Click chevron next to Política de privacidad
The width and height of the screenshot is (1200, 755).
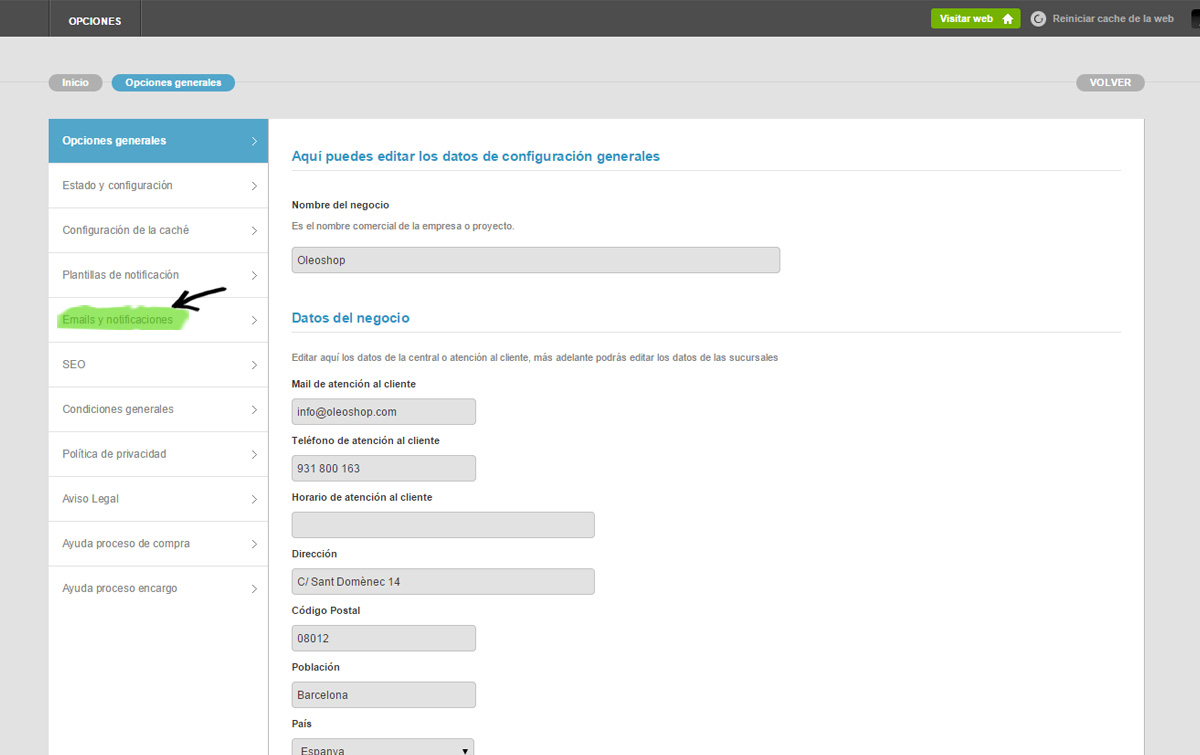click(x=254, y=454)
